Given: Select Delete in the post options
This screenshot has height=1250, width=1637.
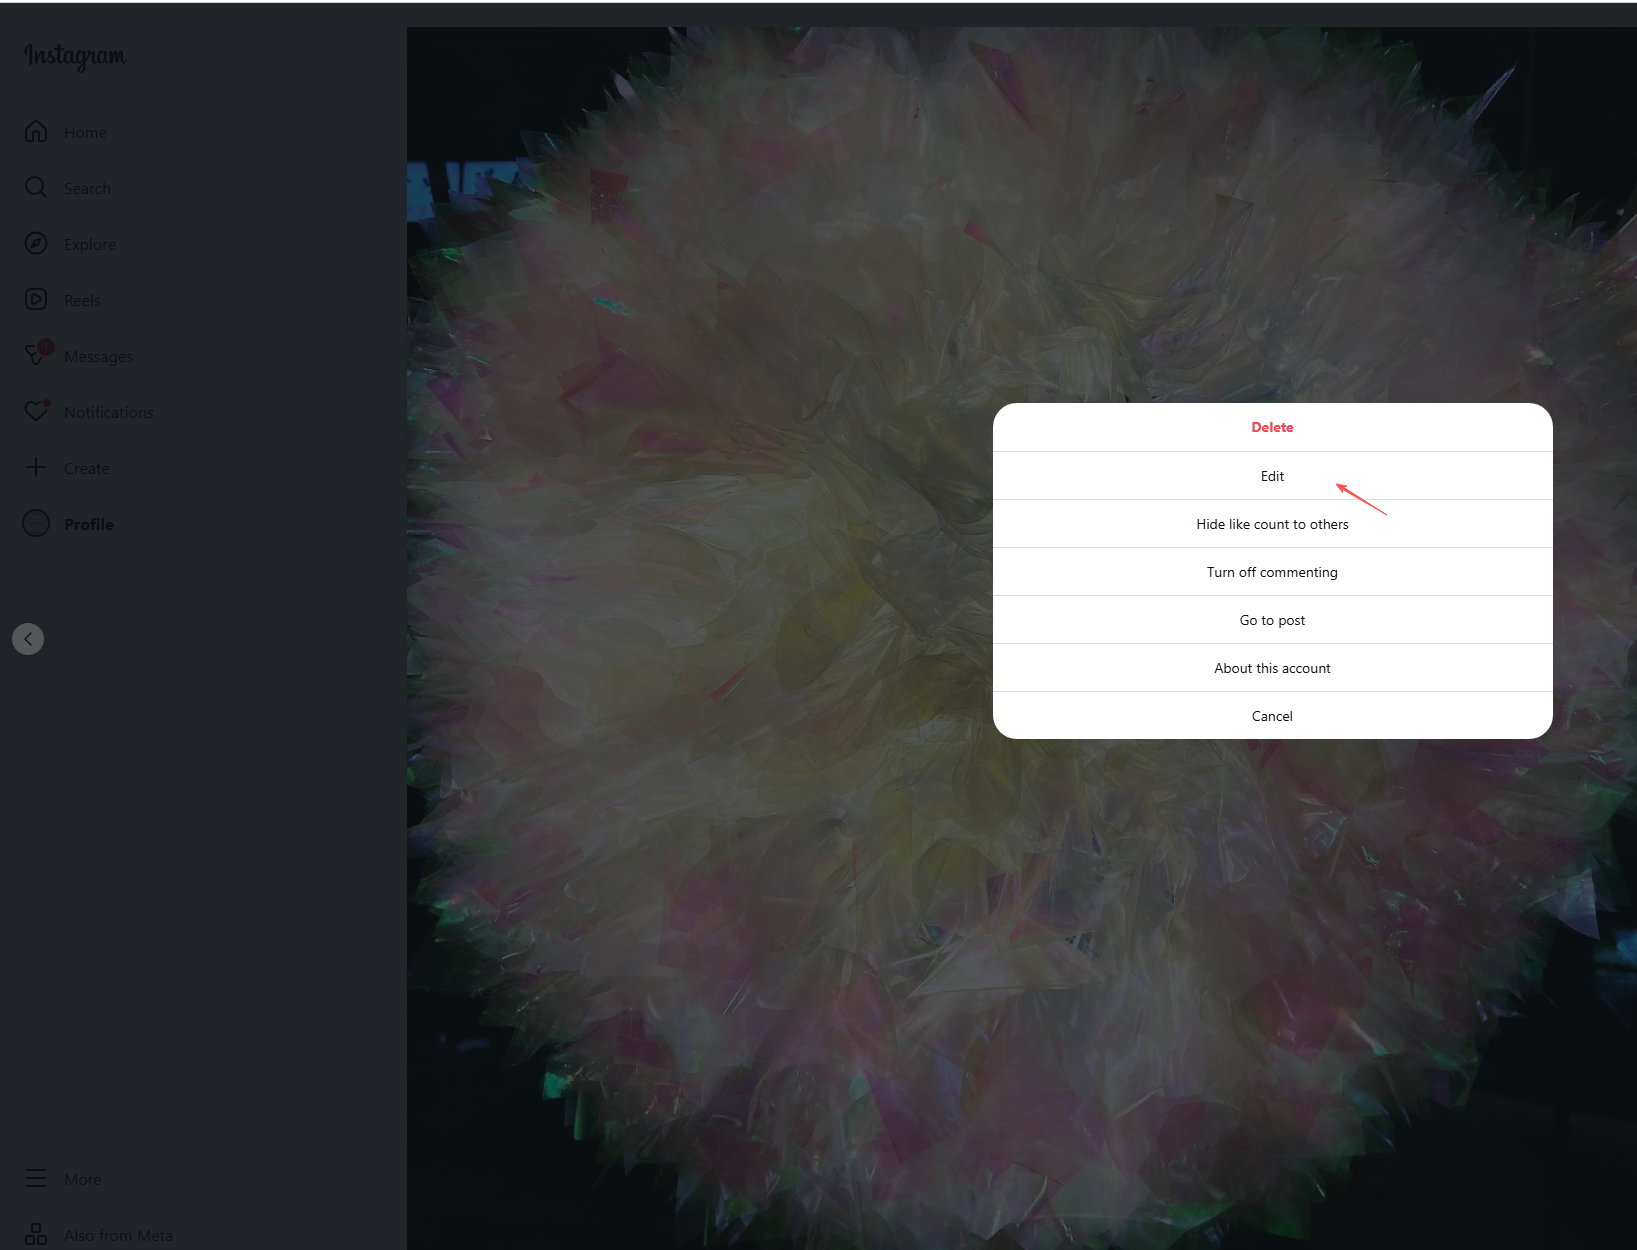Looking at the screenshot, I should tap(1272, 427).
